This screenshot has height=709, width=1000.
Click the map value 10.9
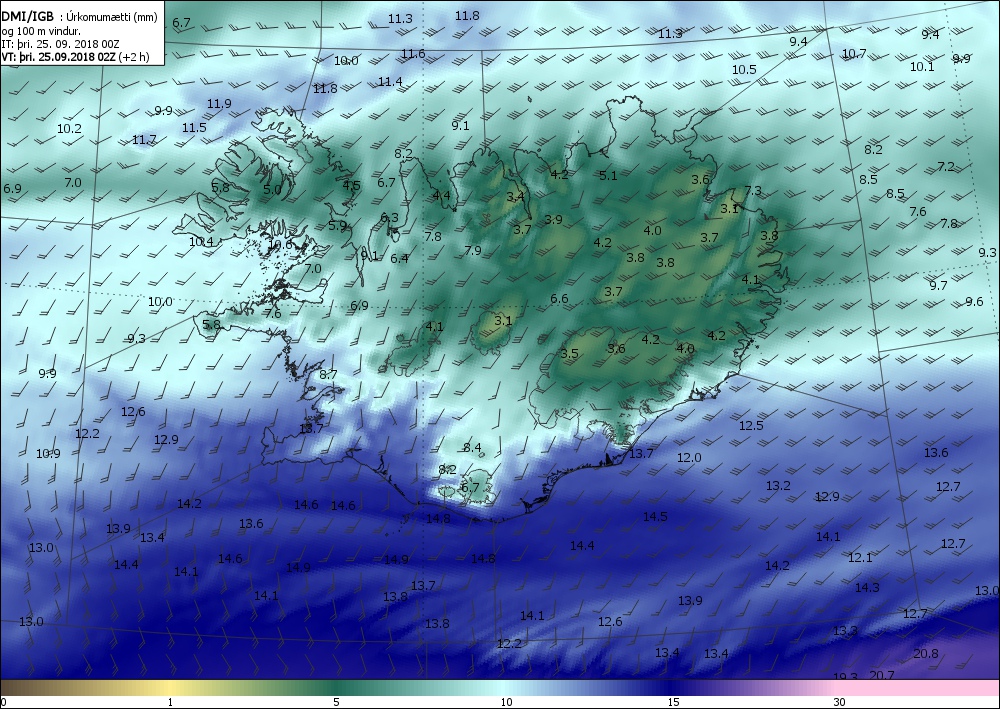pyautogui.click(x=48, y=453)
